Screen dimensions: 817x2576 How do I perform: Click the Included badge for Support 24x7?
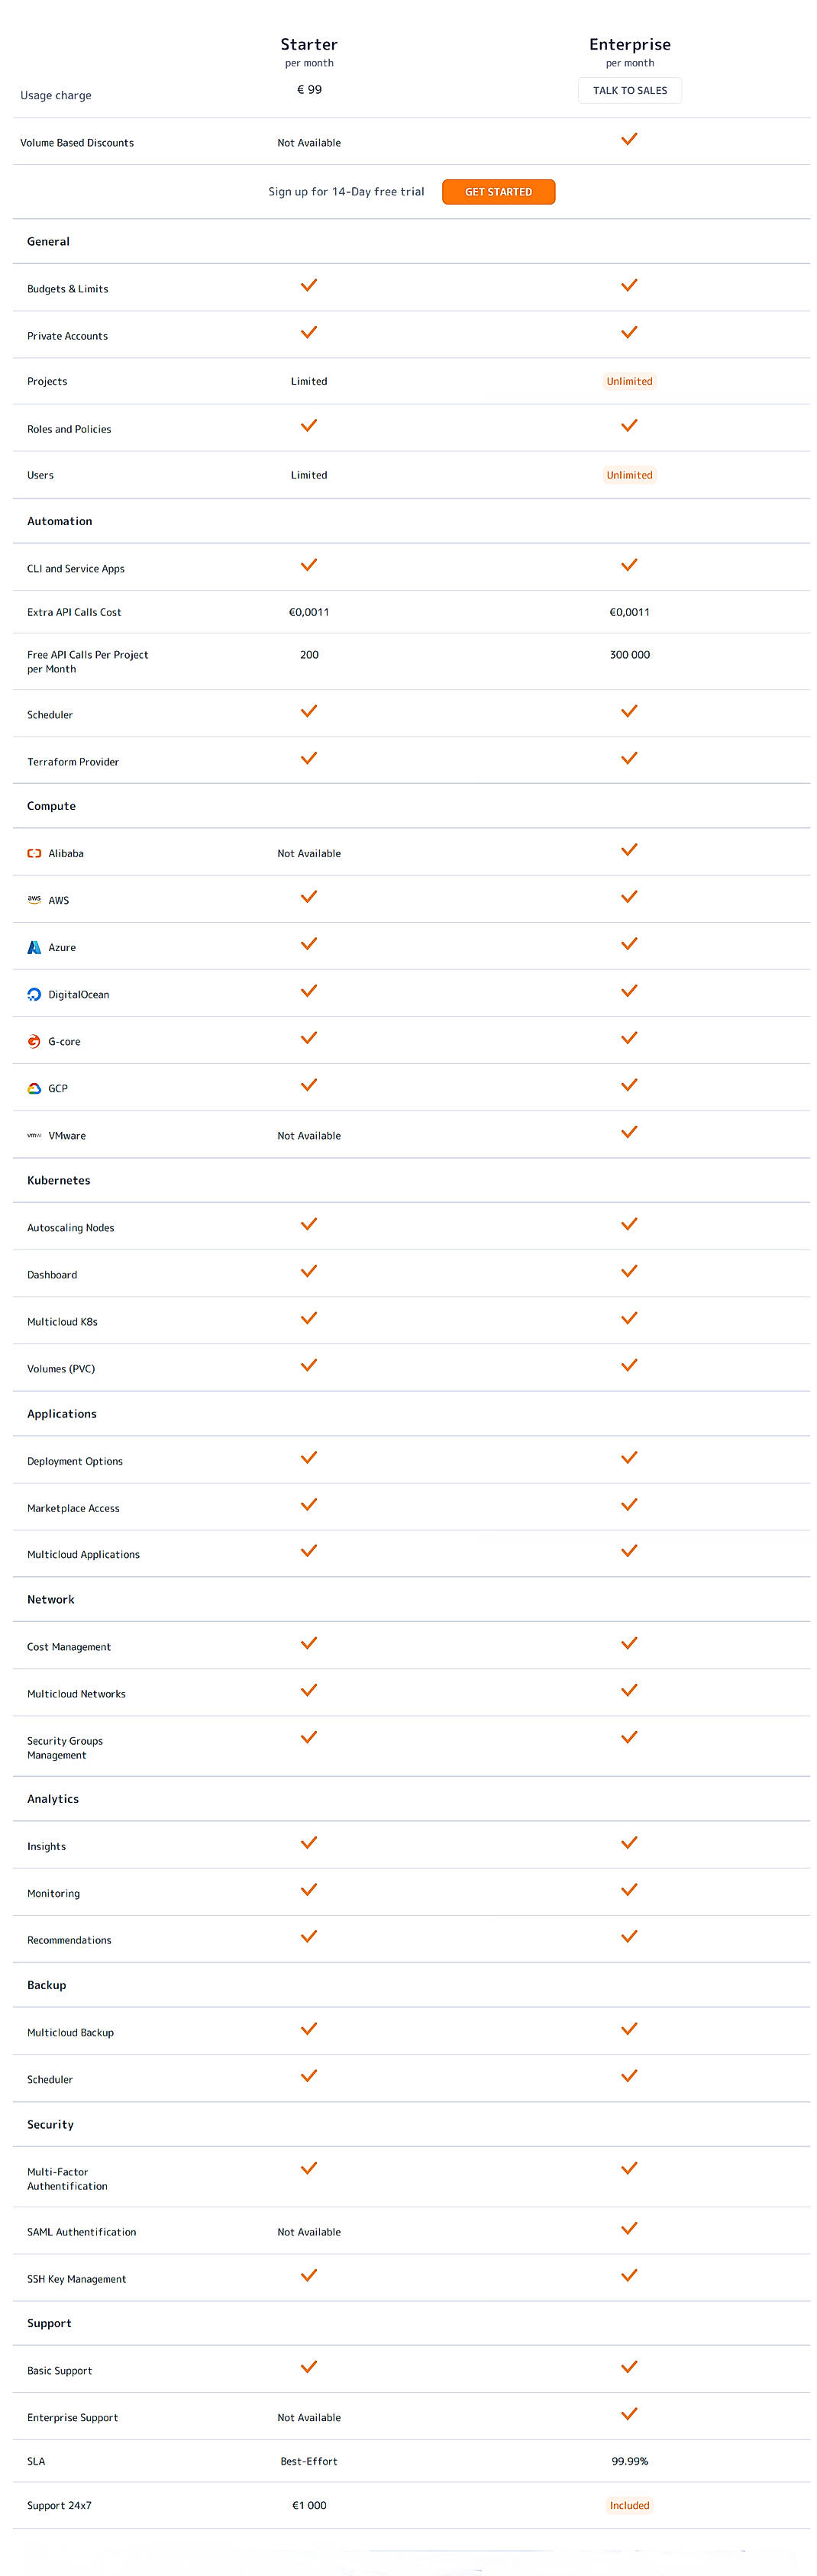tap(629, 2505)
